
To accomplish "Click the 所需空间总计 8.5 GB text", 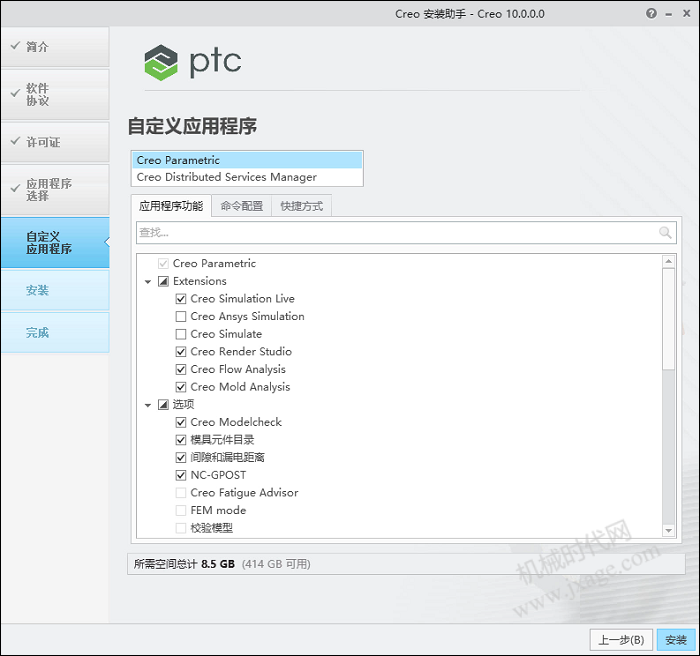I will point(184,564).
